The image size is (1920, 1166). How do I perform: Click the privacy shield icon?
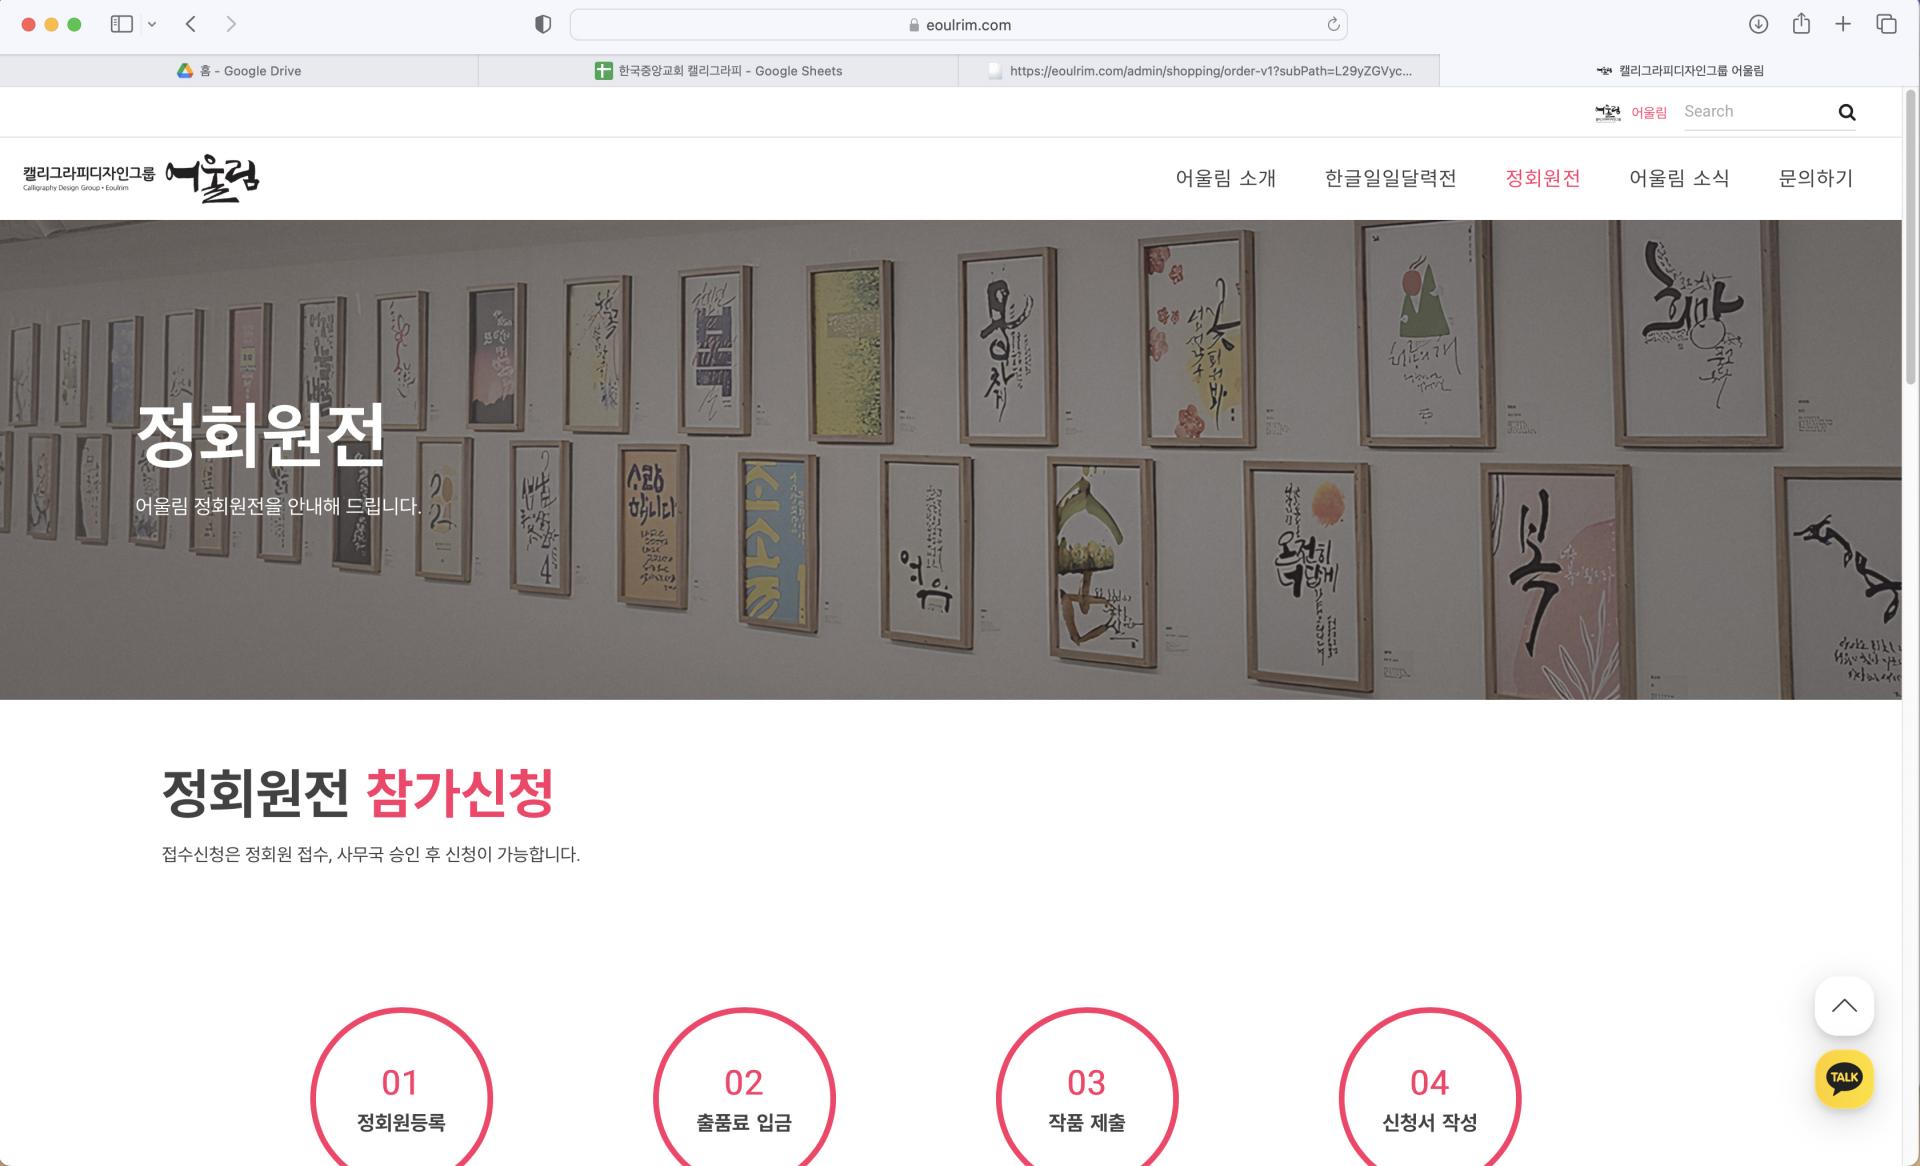point(543,24)
